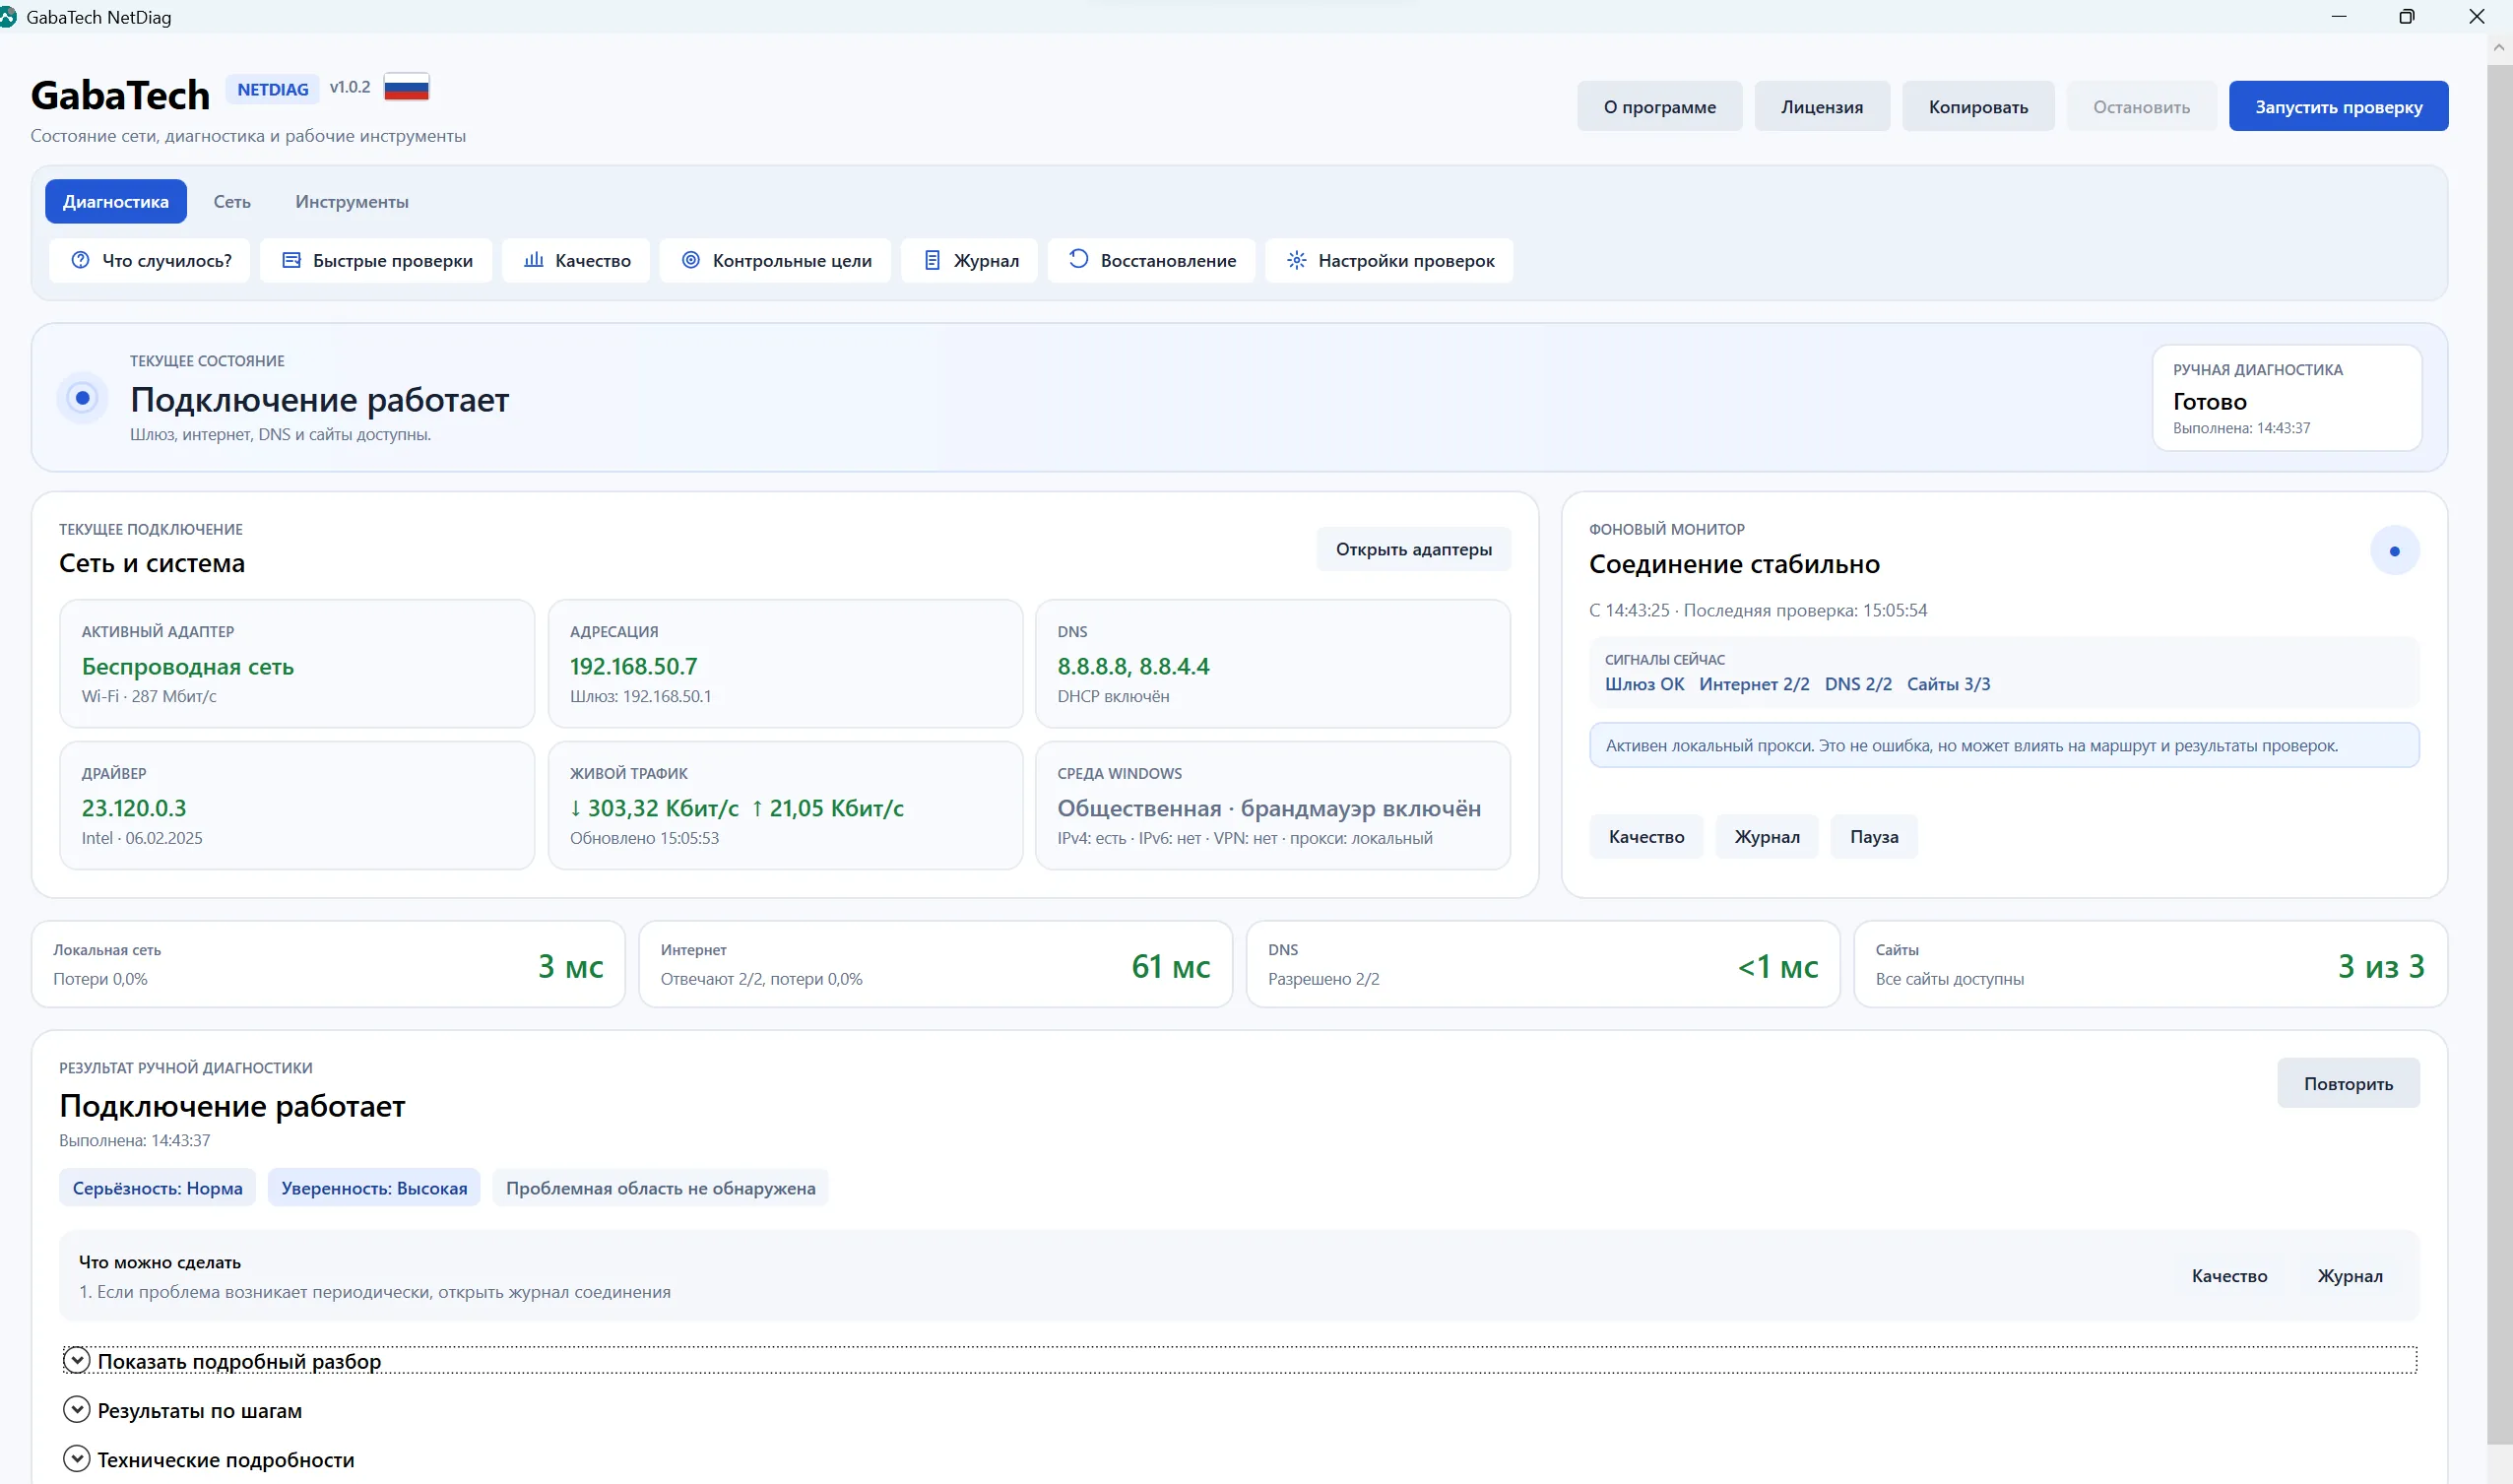This screenshot has width=2513, height=1484.
Task: Click "Журнал" in "Что можно сделать" box
Action: [x=2349, y=1275]
